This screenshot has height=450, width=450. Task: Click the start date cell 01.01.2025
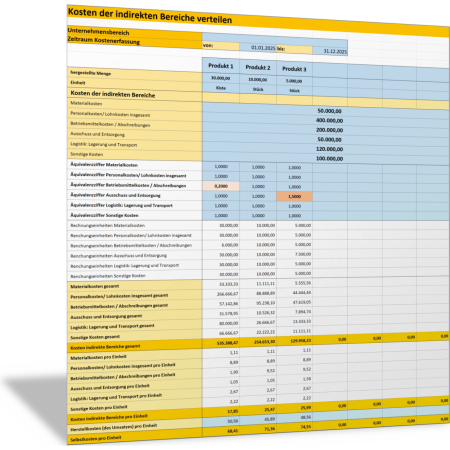click(x=258, y=48)
